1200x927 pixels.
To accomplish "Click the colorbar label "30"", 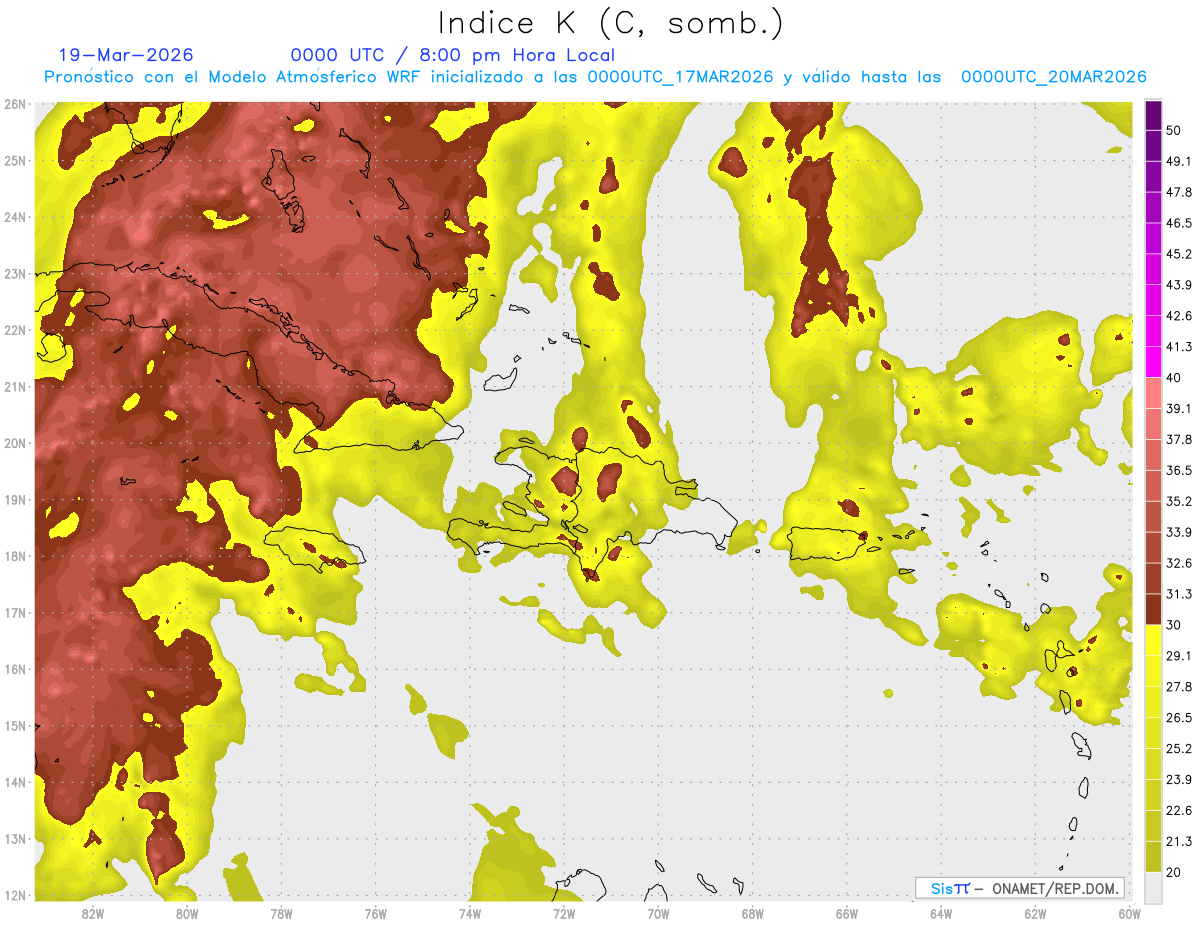I will [x=1175, y=625].
